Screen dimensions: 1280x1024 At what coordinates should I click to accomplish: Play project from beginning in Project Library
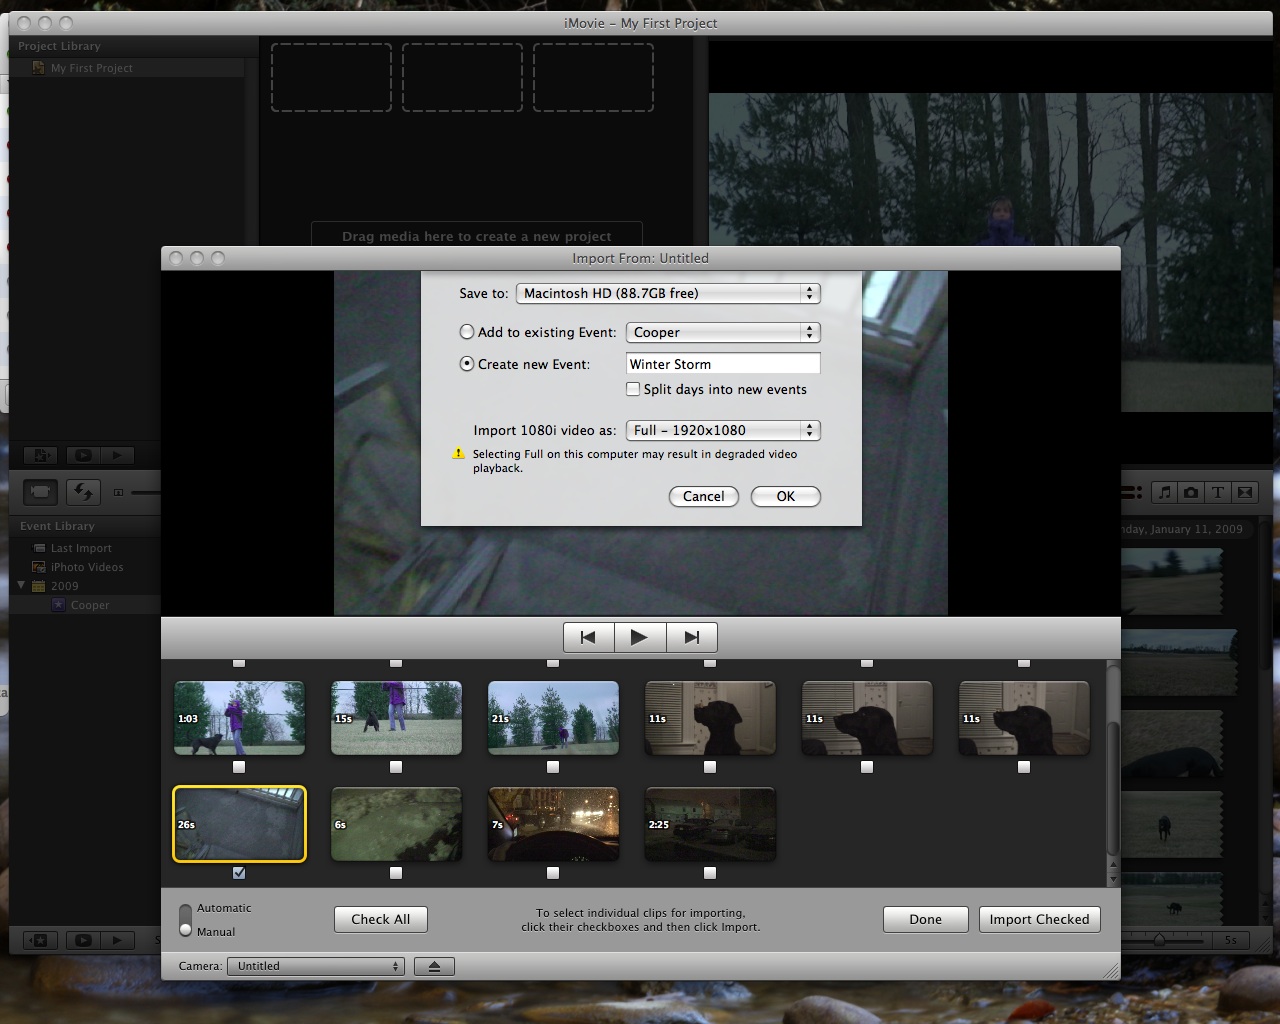pos(117,455)
